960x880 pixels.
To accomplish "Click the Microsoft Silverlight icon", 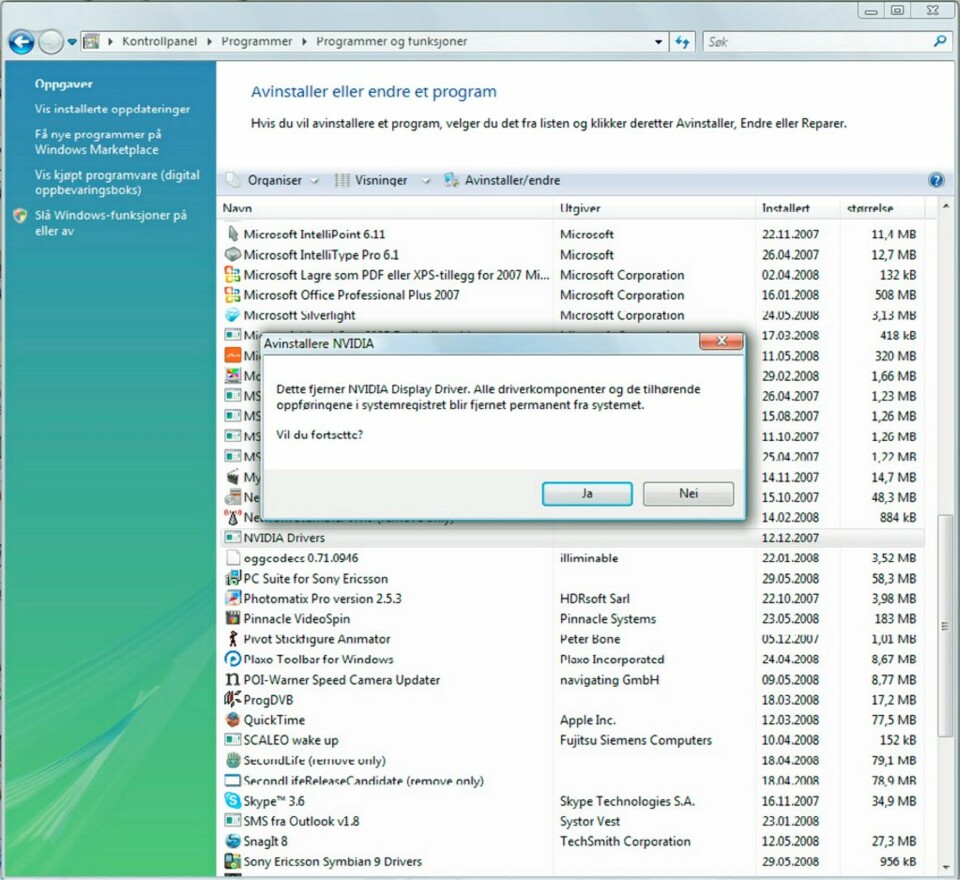I will (233, 315).
